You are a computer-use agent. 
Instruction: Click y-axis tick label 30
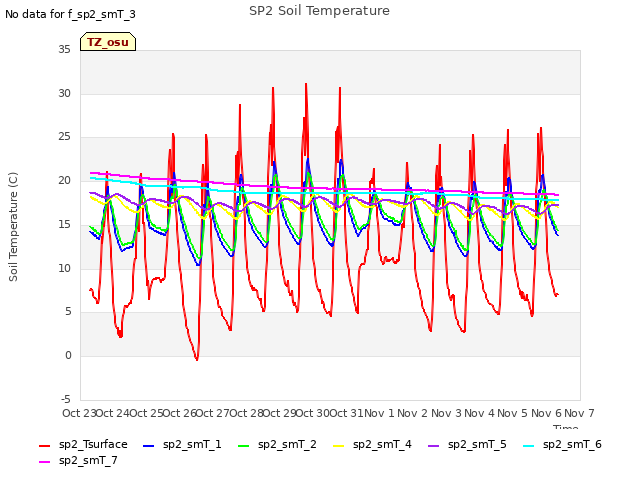tap(64, 93)
